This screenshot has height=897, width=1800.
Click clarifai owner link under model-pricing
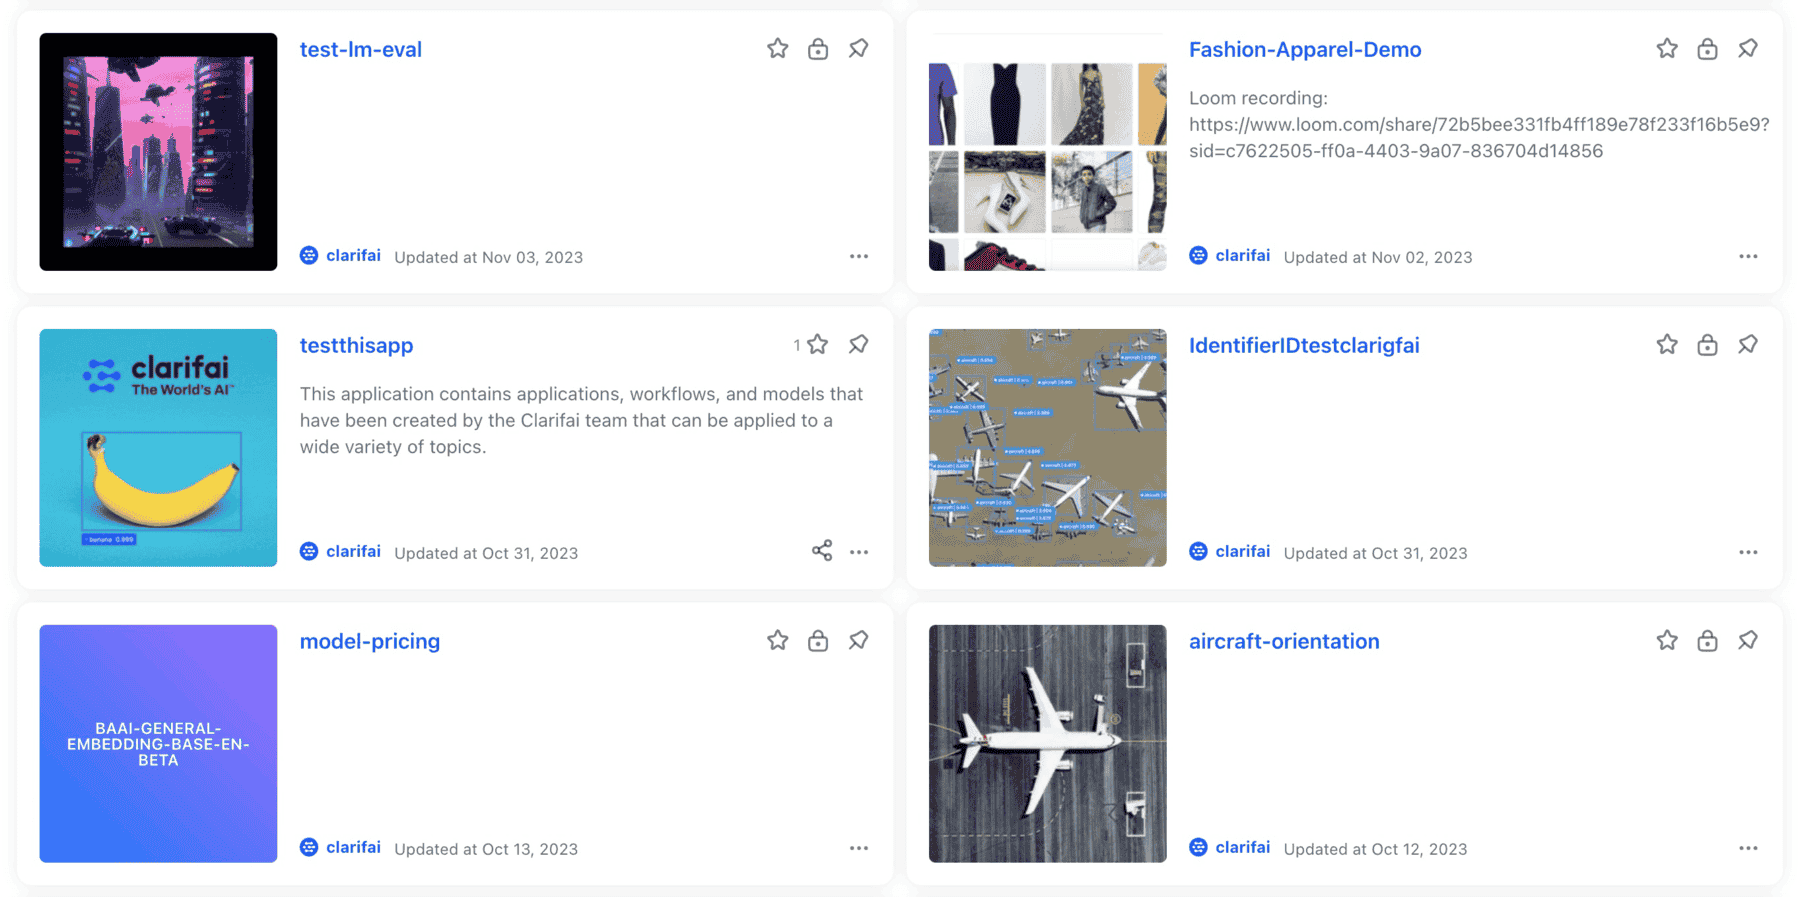(x=353, y=847)
